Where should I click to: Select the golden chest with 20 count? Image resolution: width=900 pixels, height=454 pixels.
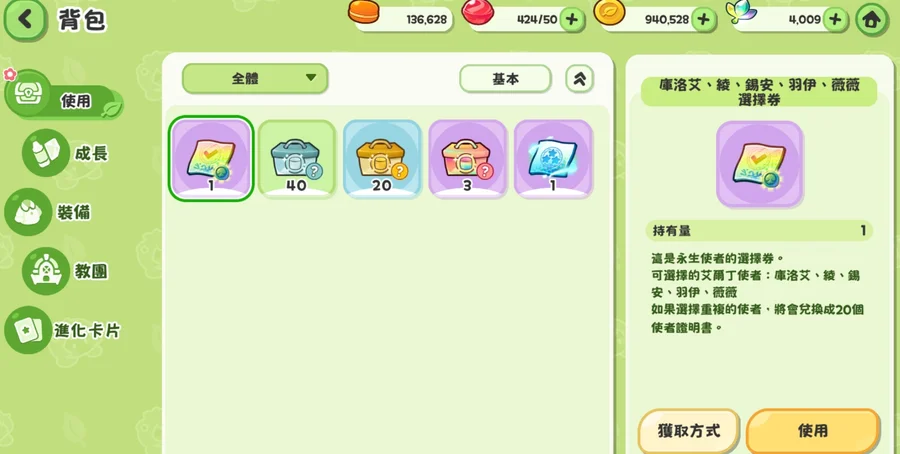pyautogui.click(x=382, y=158)
